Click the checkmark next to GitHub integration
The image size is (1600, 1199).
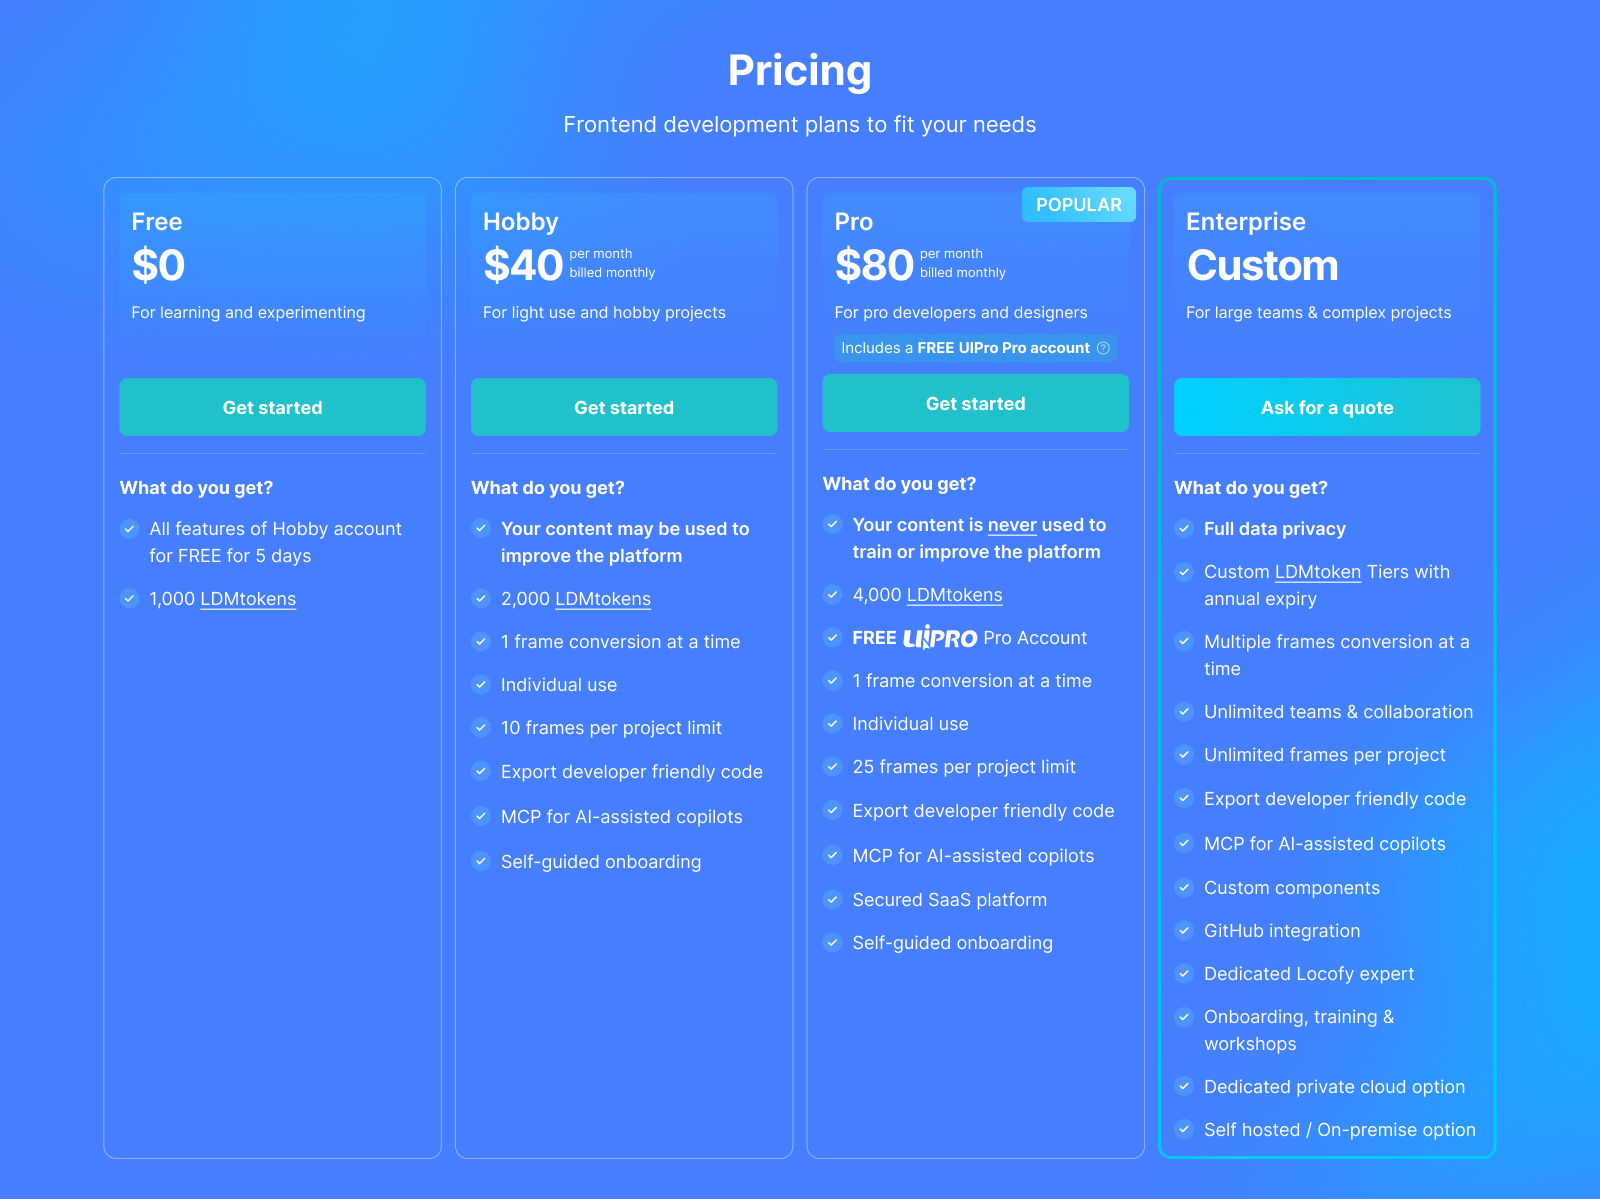[x=1184, y=931]
